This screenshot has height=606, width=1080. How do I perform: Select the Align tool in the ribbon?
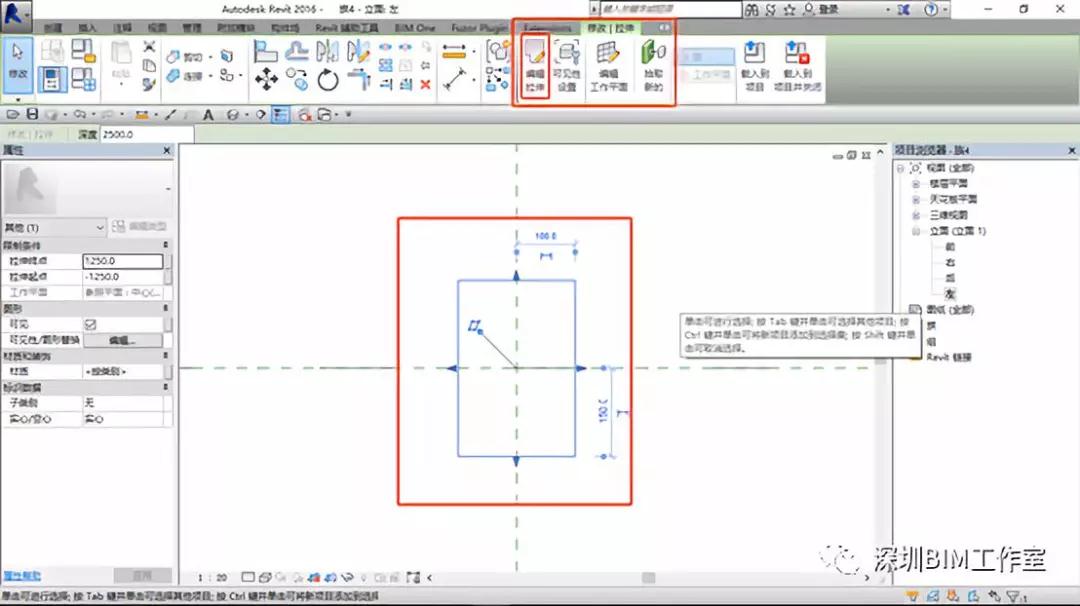point(265,51)
